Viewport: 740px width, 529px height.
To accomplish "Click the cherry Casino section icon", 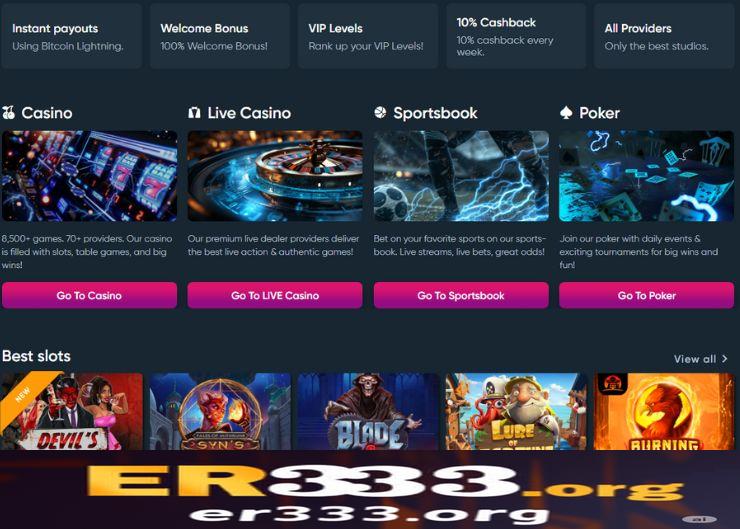I will pyautogui.click(x=8, y=113).
